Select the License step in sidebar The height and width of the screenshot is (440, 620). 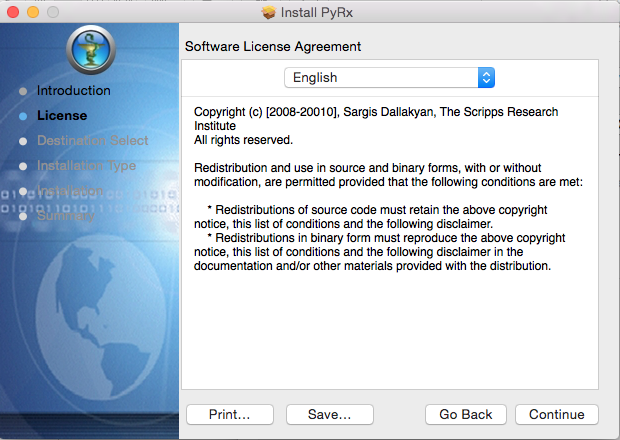62,115
